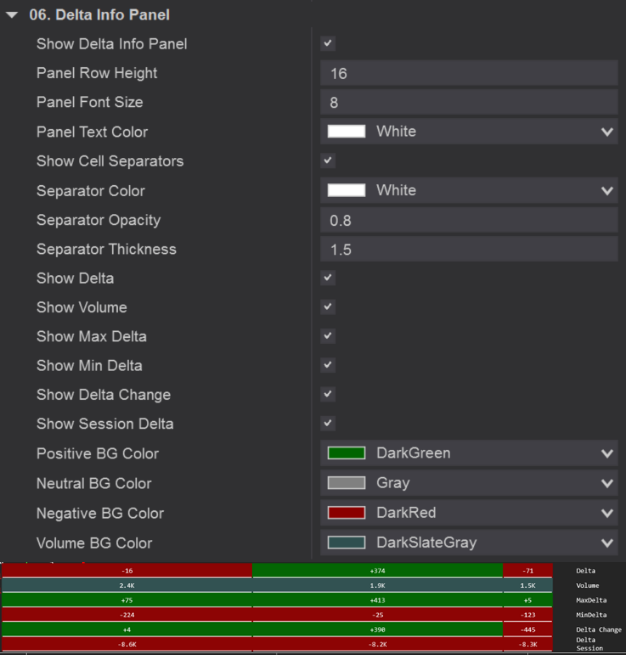The image size is (626, 656).
Task: Click the Separator Opacity field showing 0.8
Action: (468, 220)
